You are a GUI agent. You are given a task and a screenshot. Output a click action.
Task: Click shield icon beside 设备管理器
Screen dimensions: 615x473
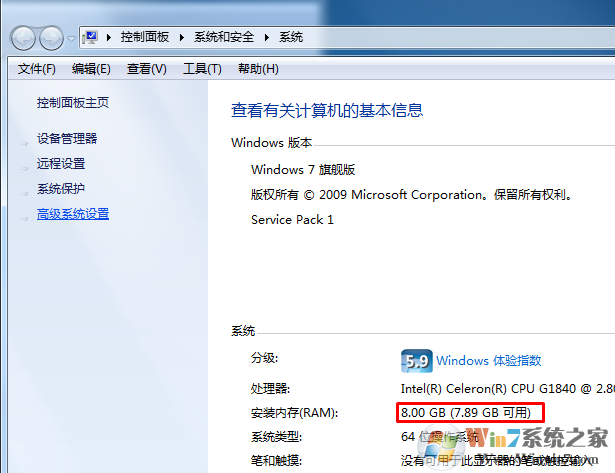tap(25, 144)
